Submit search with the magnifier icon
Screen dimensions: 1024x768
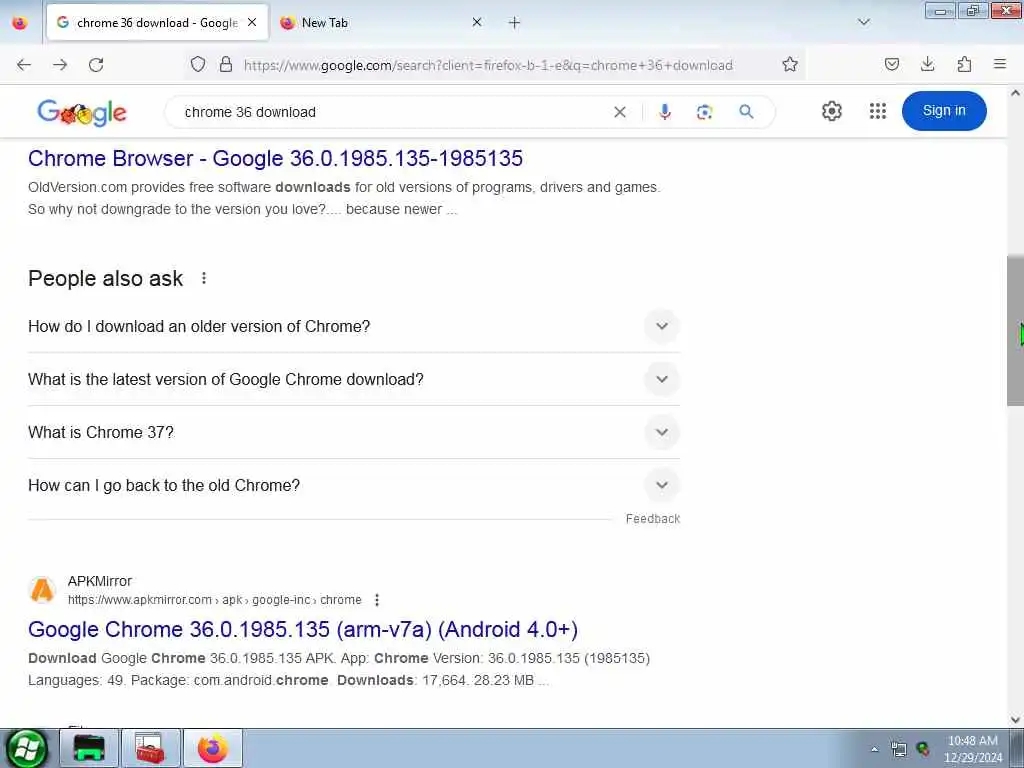tap(746, 112)
